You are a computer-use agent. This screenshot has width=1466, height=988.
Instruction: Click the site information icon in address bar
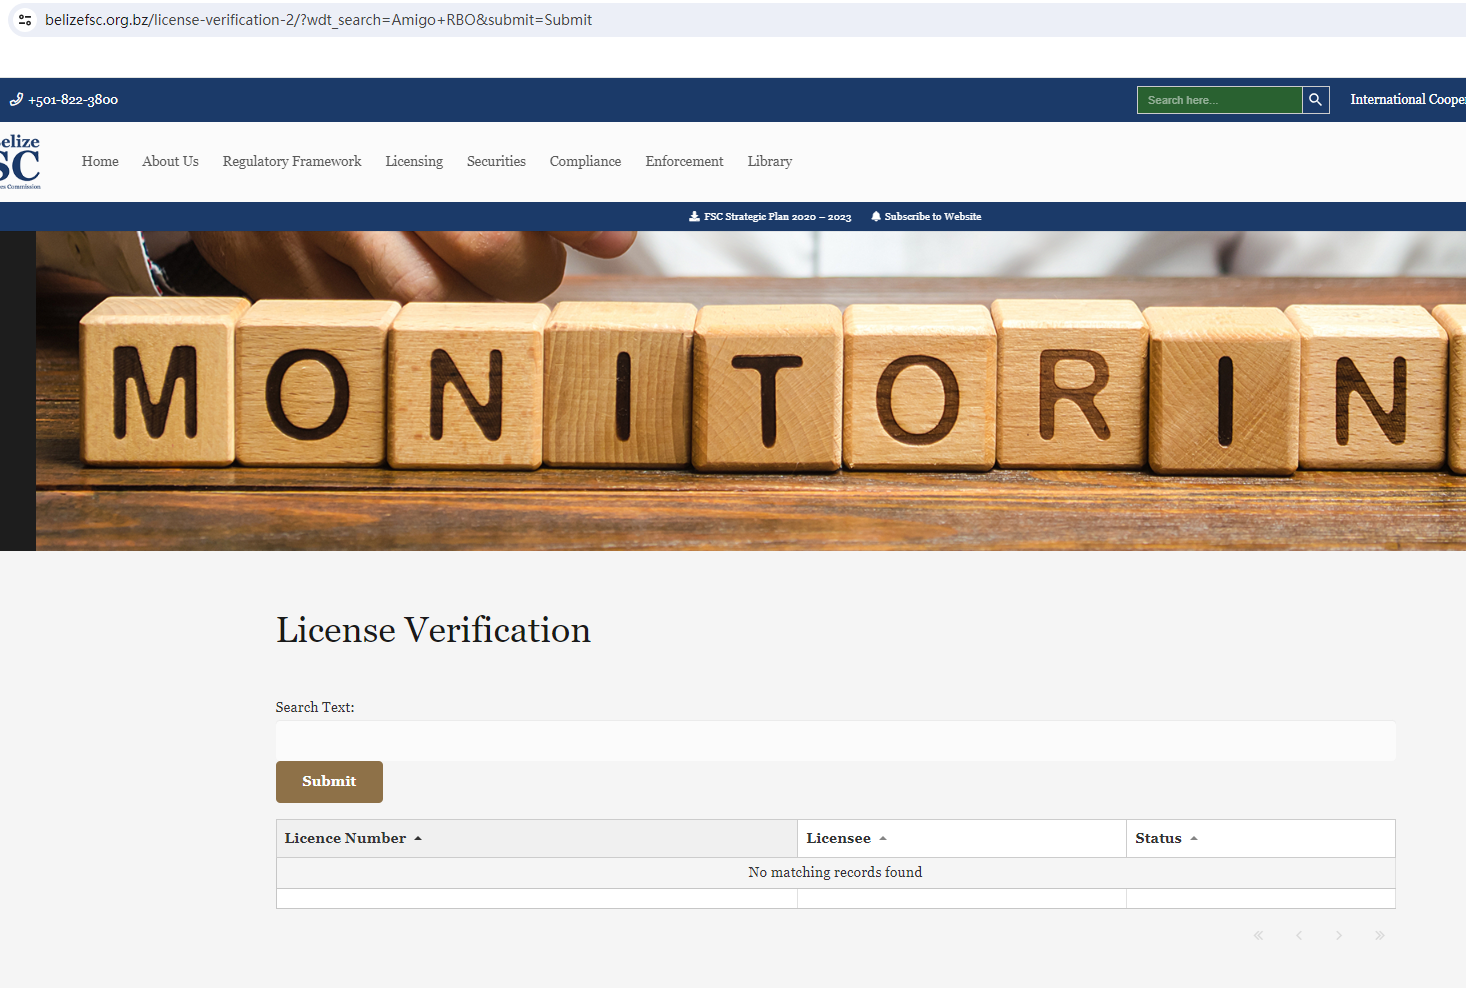click(x=25, y=20)
